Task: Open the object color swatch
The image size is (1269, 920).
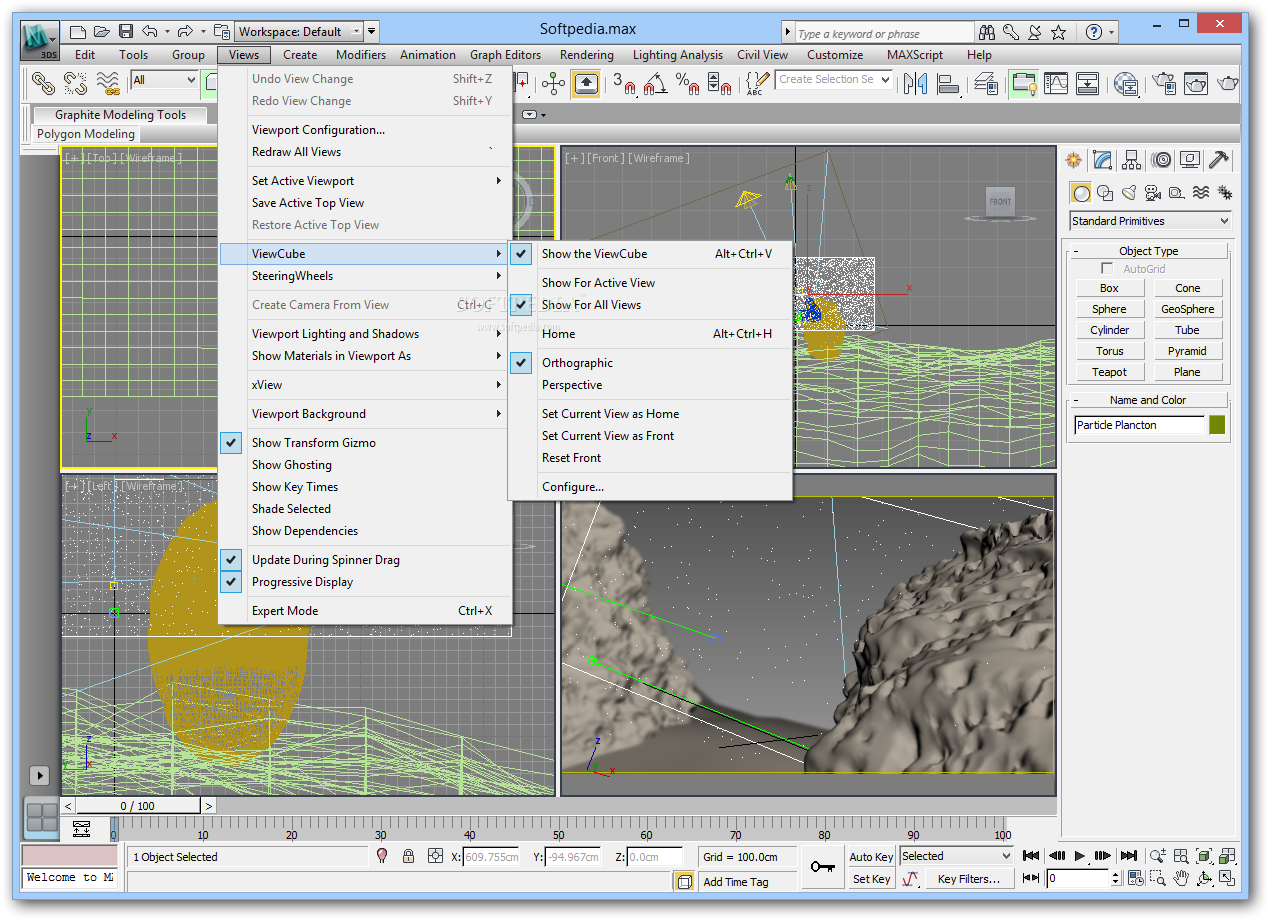Action: pyautogui.click(x=1217, y=425)
